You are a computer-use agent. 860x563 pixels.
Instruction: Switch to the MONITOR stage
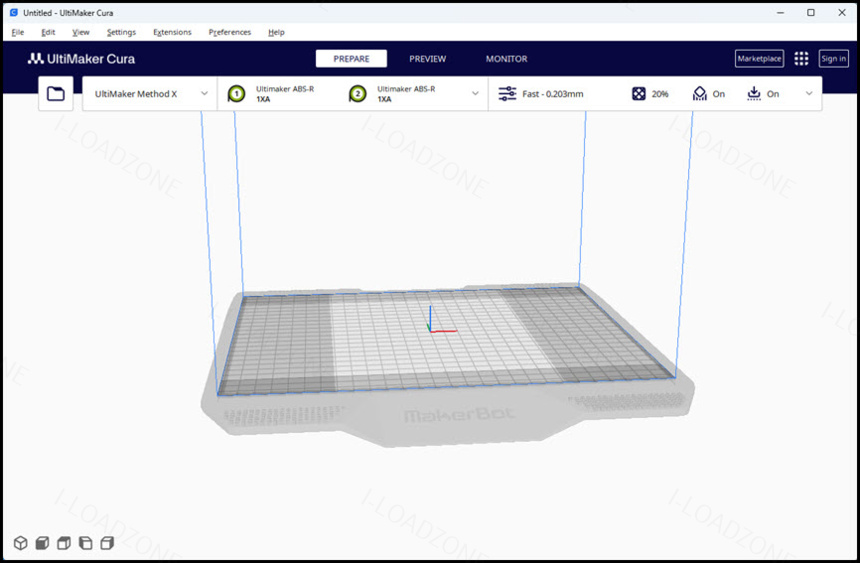[506, 59]
